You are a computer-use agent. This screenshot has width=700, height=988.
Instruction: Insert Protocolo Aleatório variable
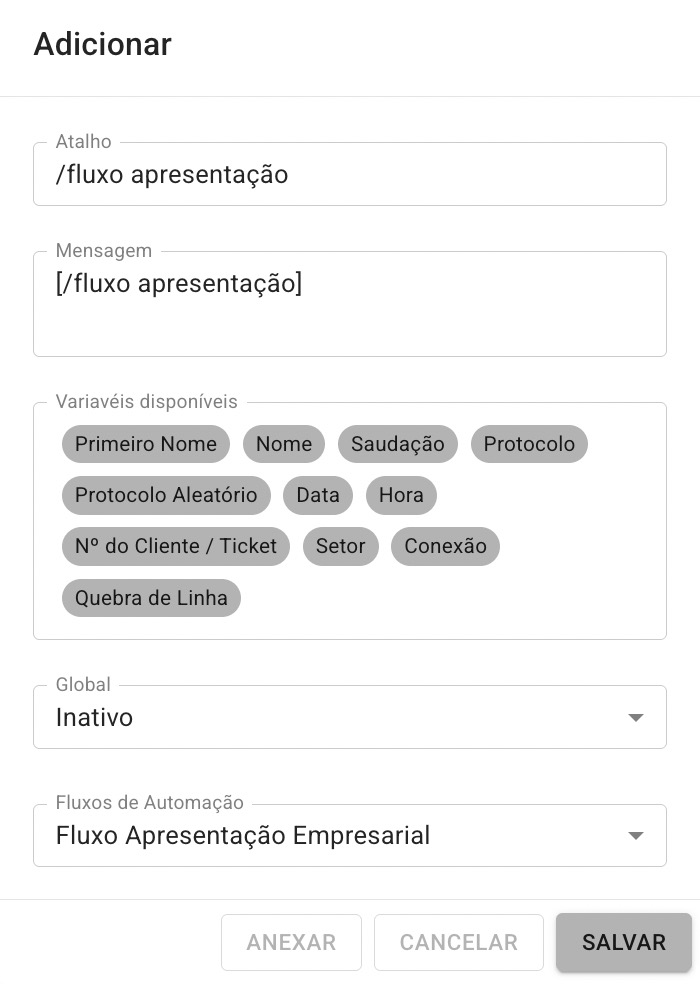click(166, 495)
